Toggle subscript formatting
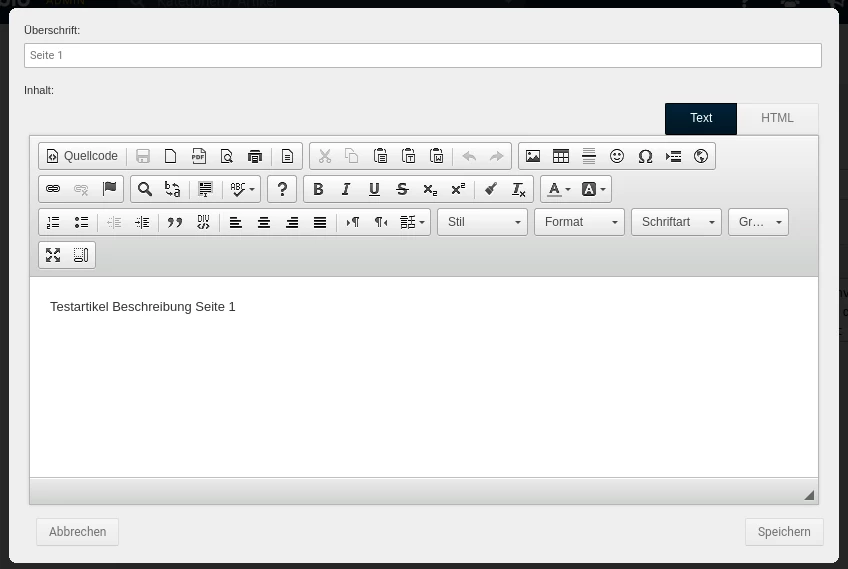The image size is (848, 569). tap(430, 189)
